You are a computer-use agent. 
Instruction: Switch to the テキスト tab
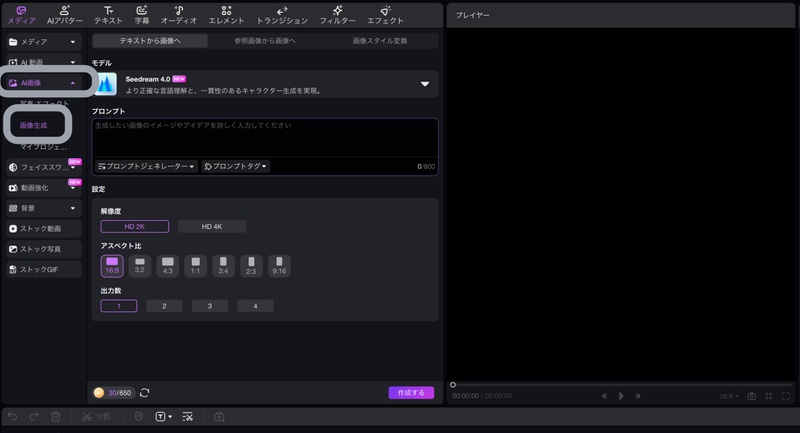108,15
